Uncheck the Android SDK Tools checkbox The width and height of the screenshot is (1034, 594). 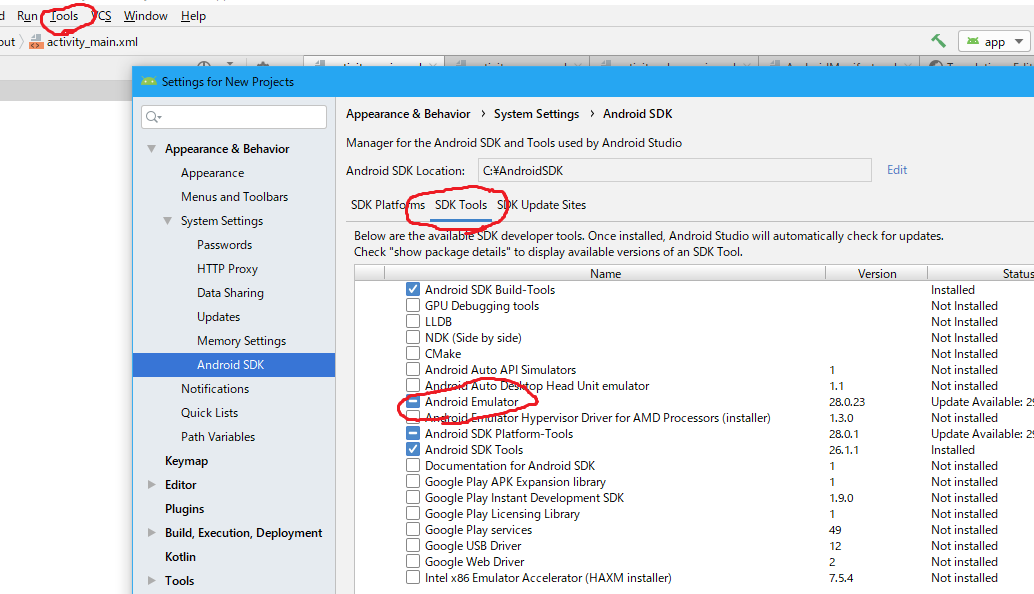(x=413, y=450)
